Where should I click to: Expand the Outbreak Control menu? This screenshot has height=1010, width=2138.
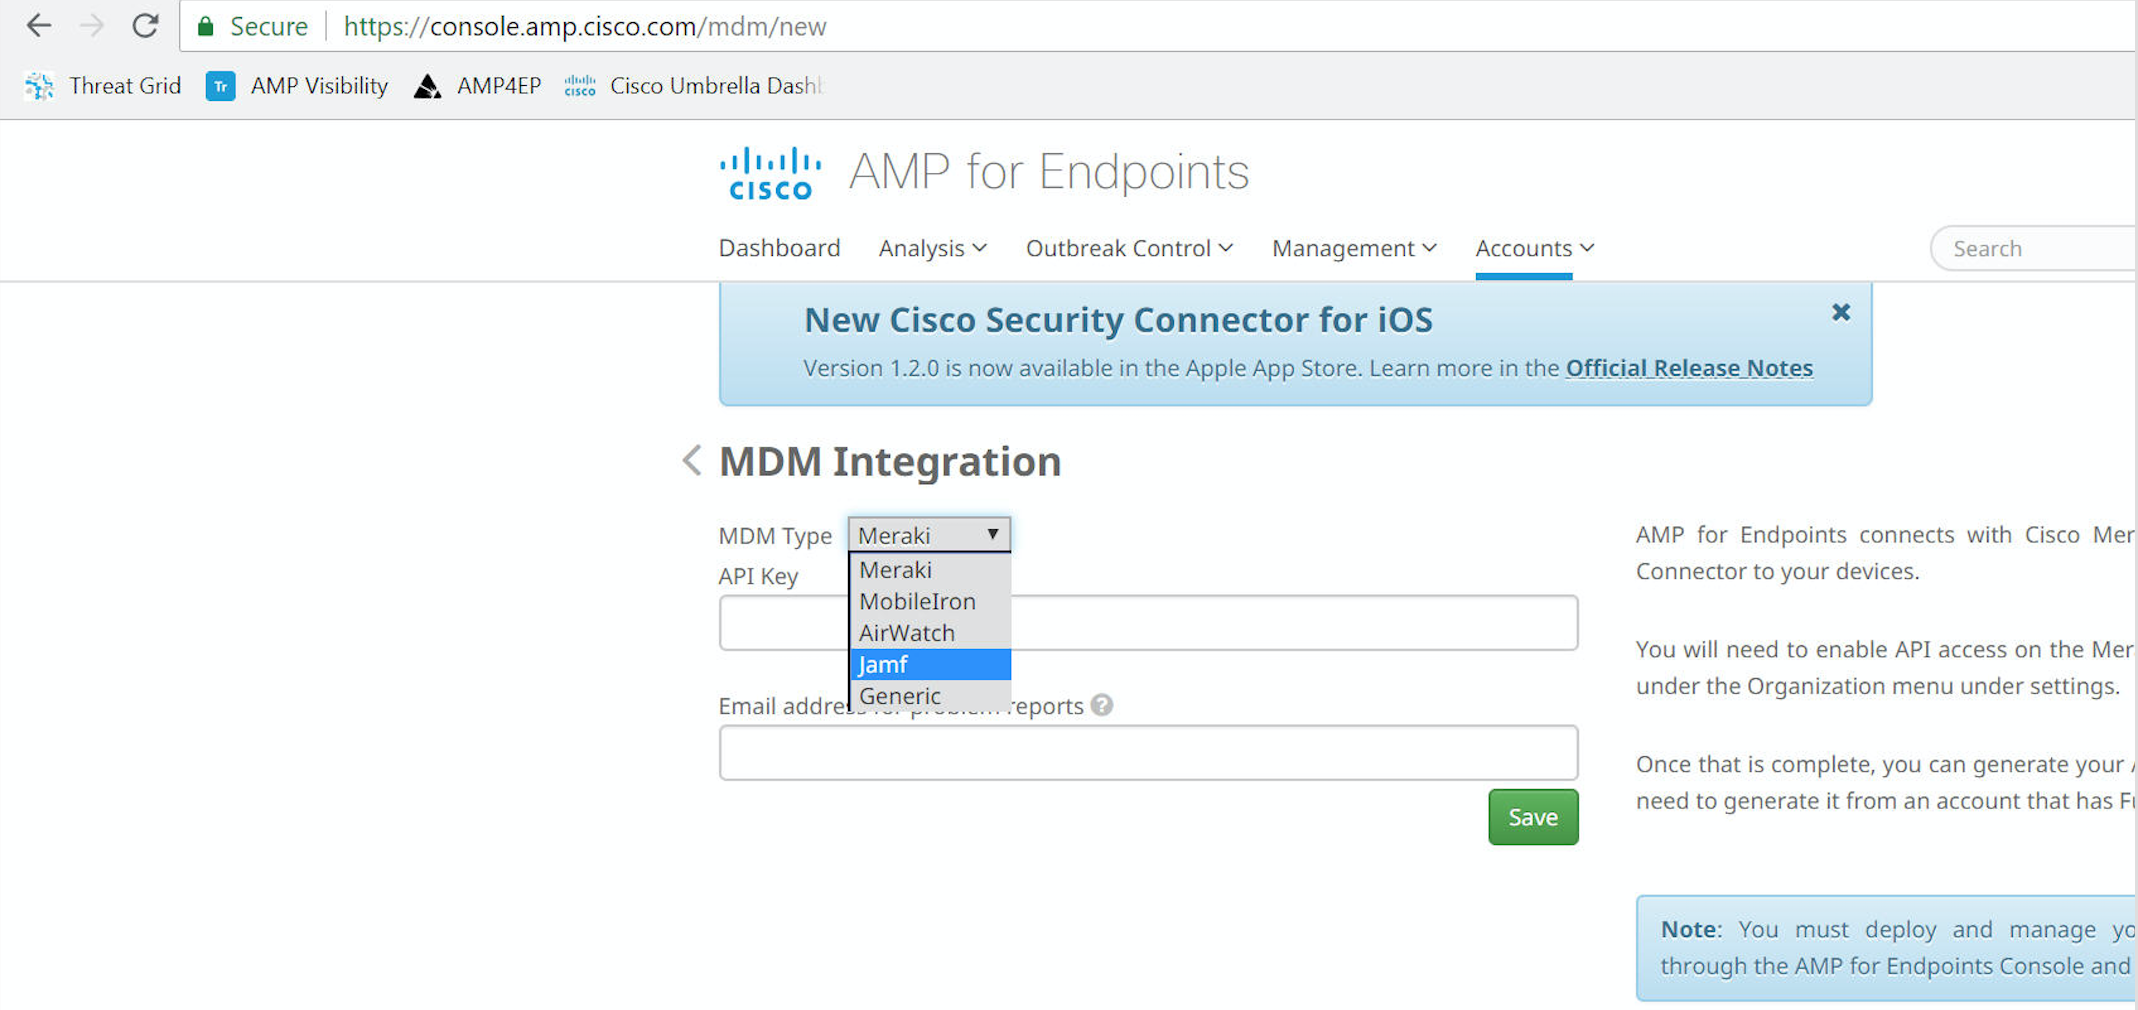[x=1129, y=248]
